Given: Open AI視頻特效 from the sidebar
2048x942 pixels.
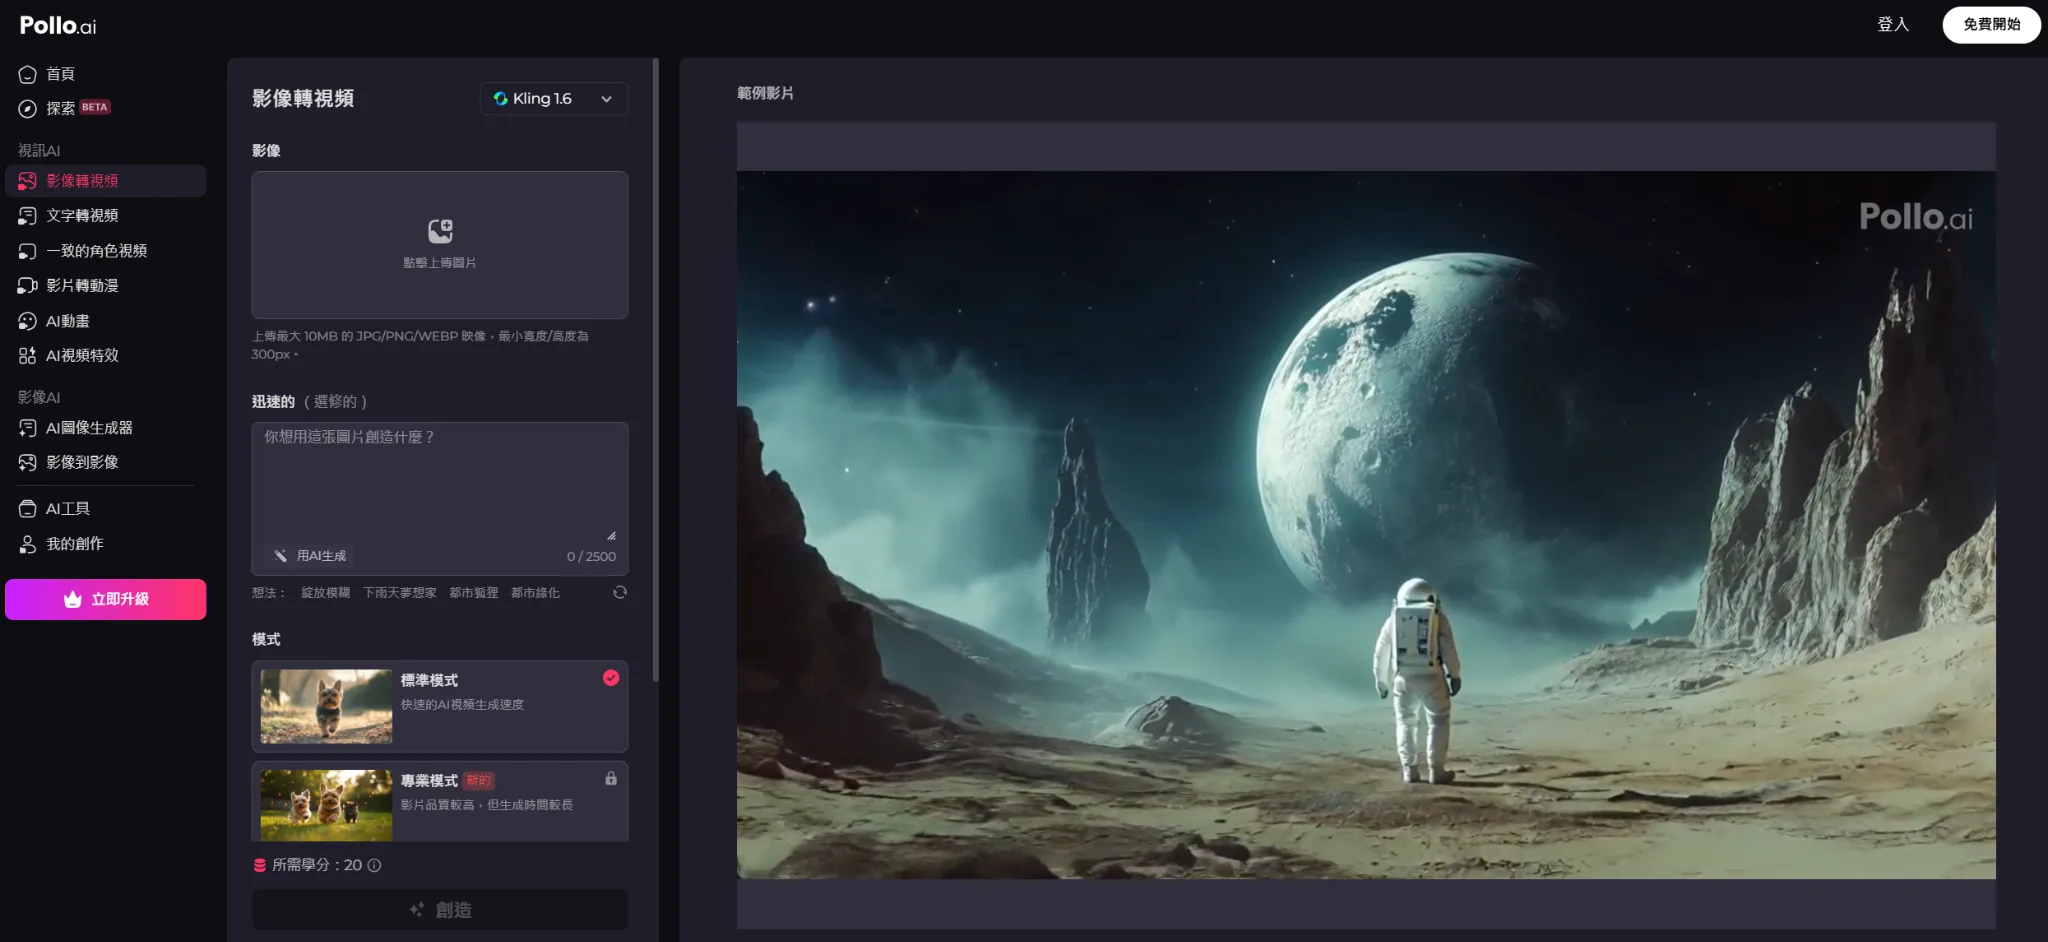Looking at the screenshot, I should (x=82, y=356).
